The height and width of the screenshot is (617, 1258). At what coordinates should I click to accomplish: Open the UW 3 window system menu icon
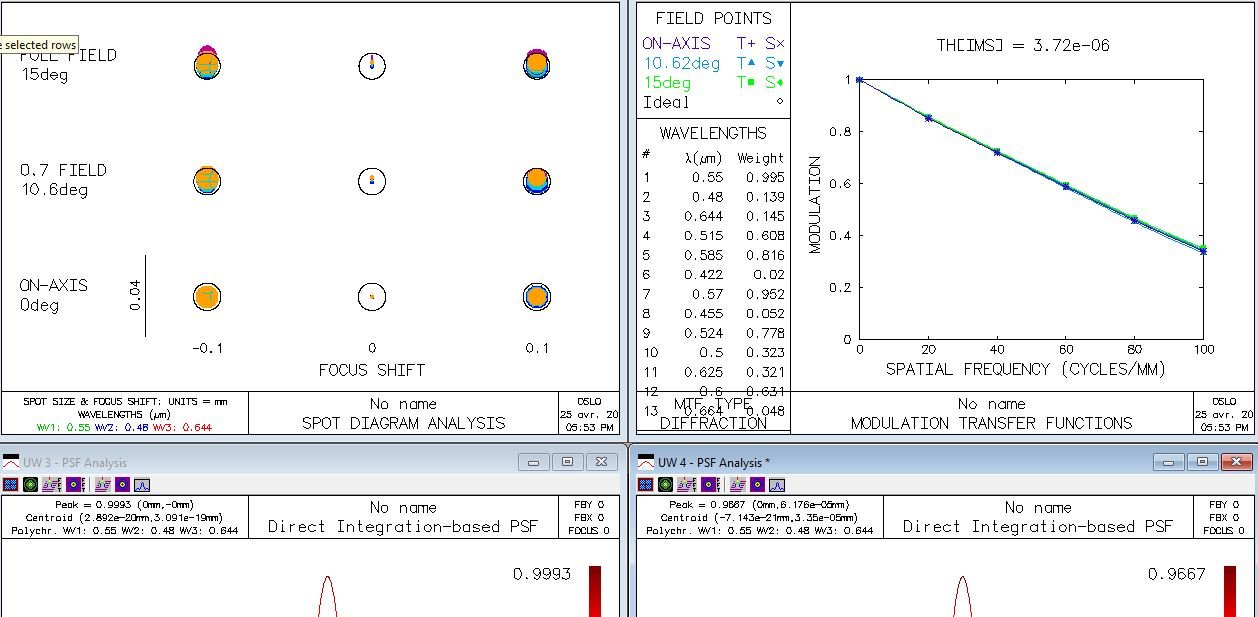click(10, 462)
